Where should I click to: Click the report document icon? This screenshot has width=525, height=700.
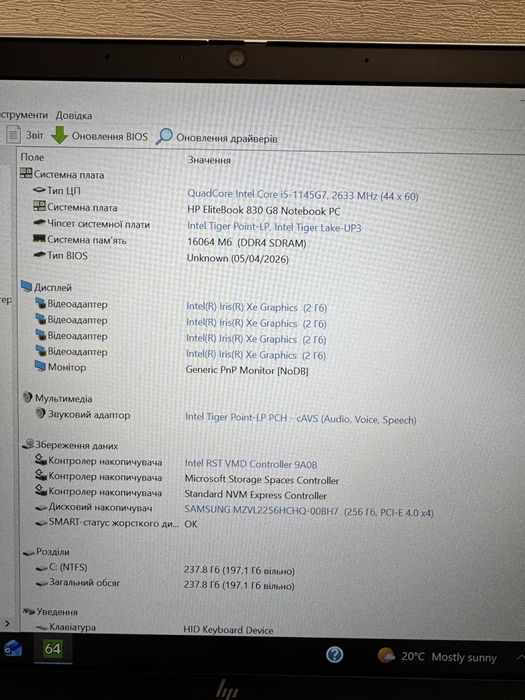pyautogui.click(x=13, y=134)
